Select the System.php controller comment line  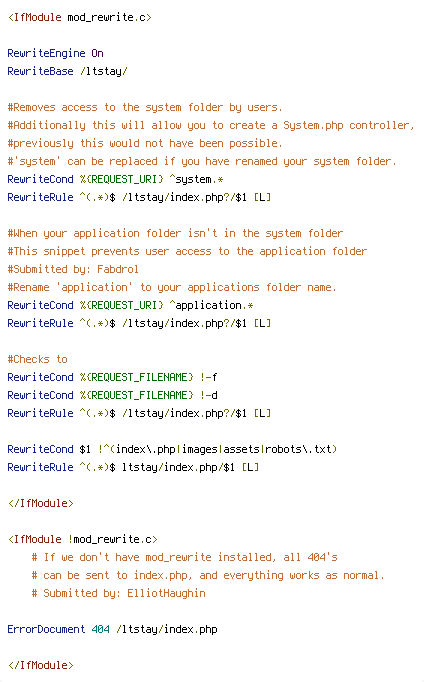point(210,126)
